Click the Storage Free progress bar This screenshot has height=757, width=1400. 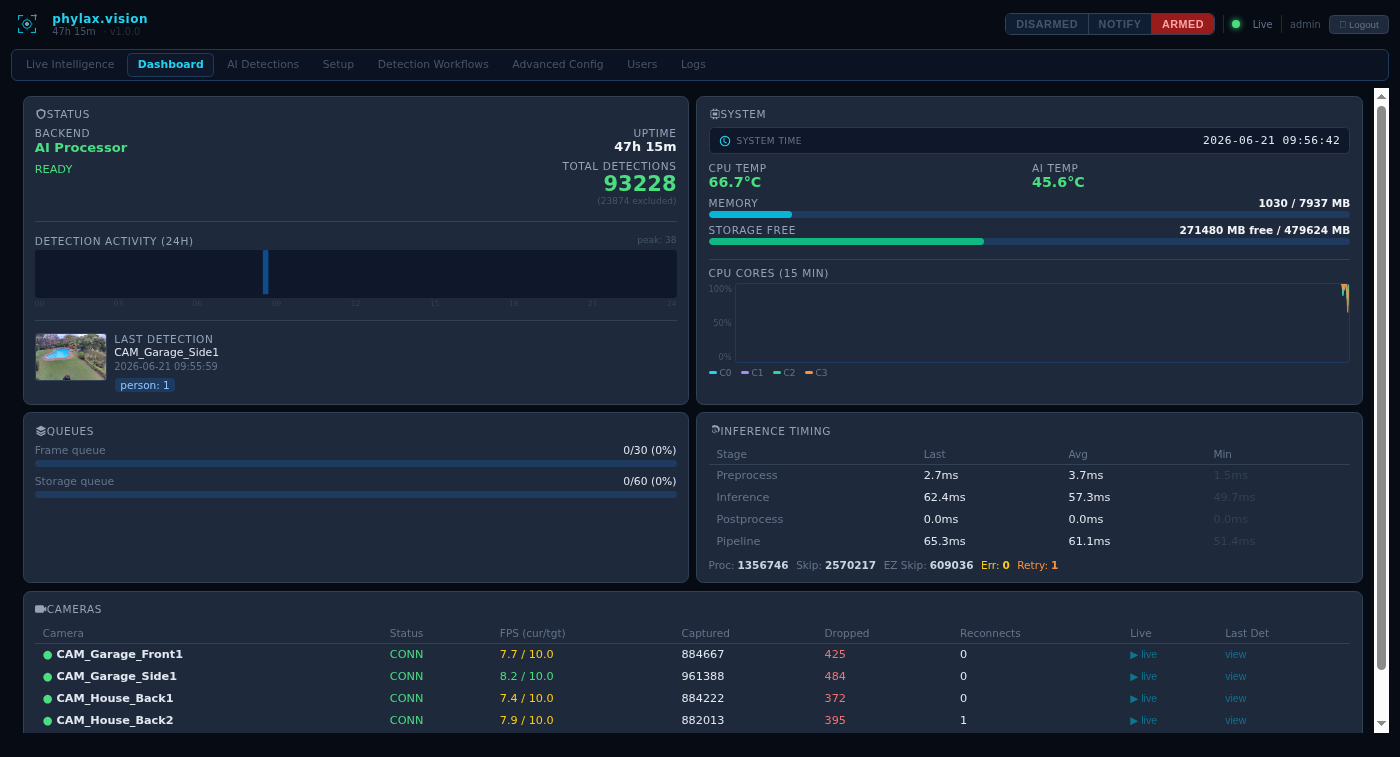[x=1029, y=241]
